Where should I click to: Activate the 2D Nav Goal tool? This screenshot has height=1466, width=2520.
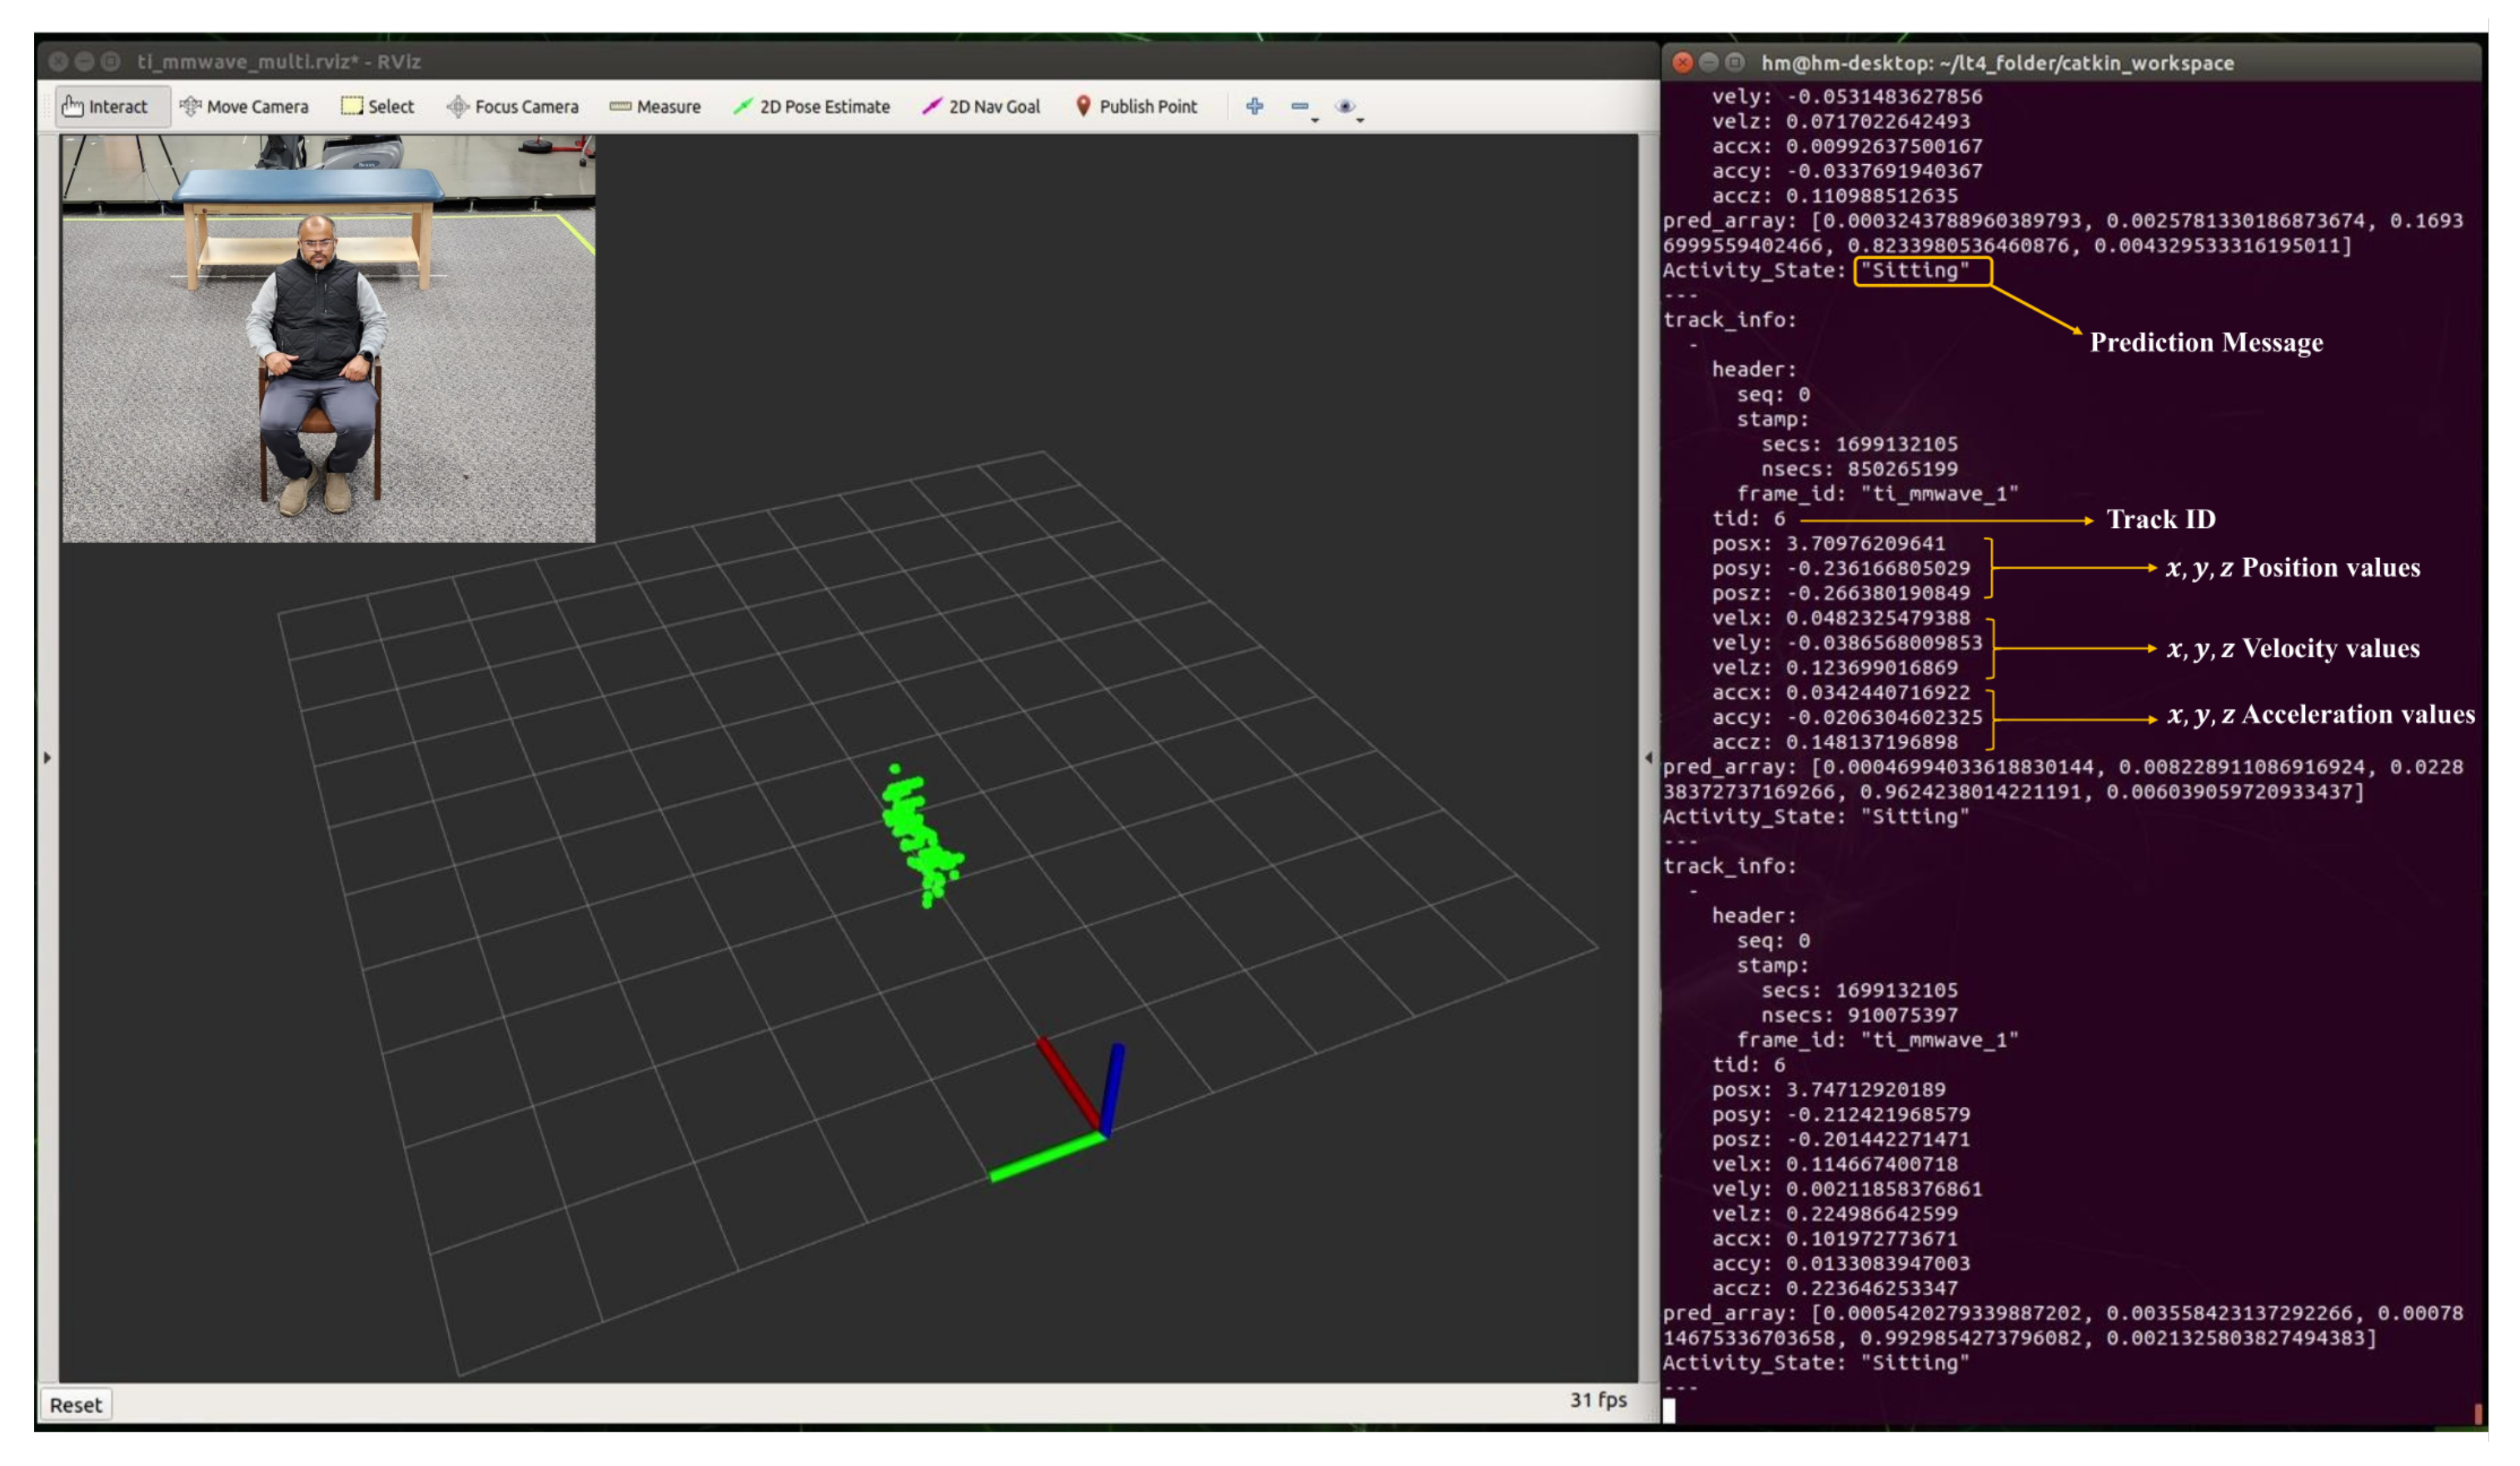click(981, 106)
